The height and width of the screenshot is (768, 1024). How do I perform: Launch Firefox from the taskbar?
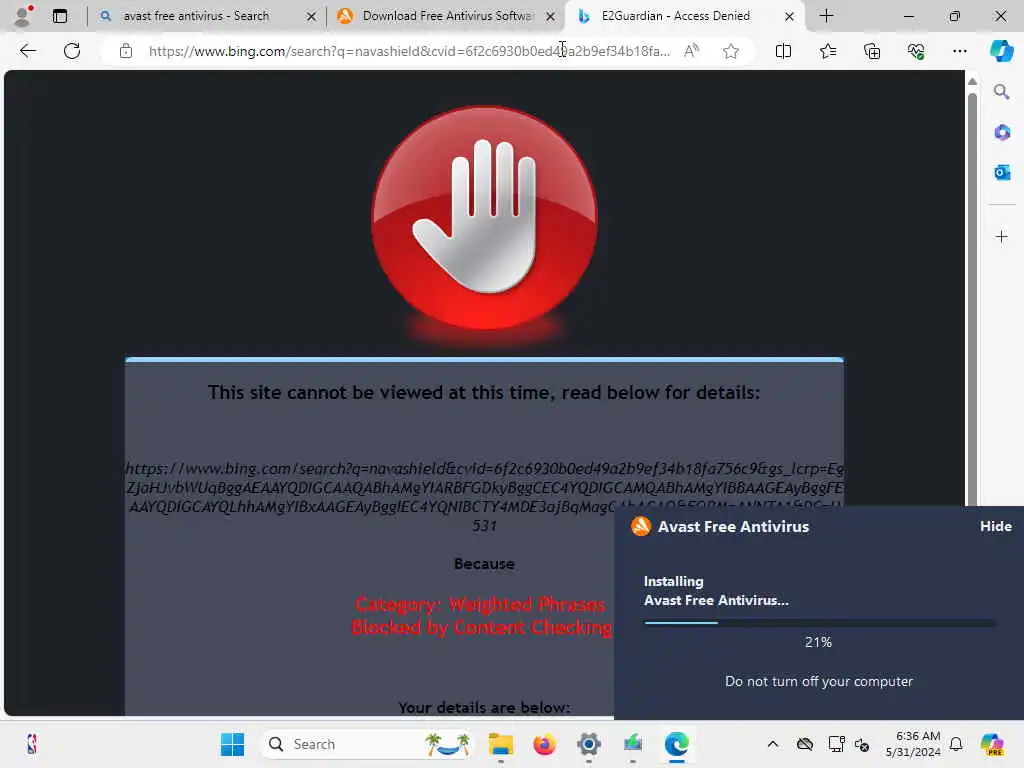(545, 744)
